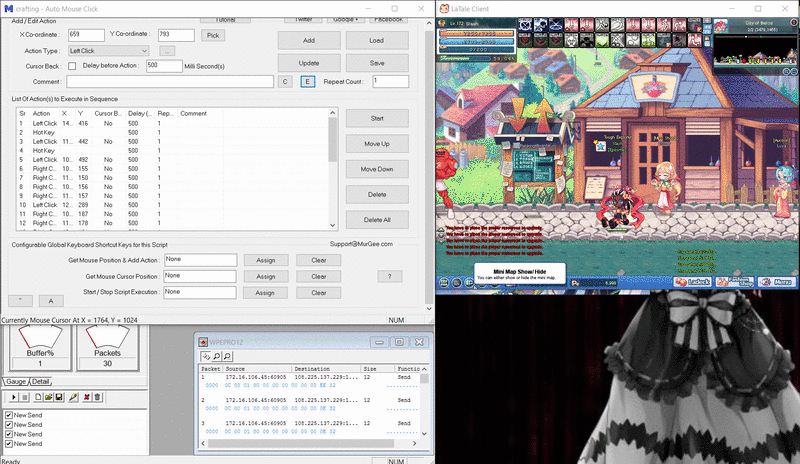
Task: Click WPEPRO12 packet list scroll-right arrow
Action: tap(414, 443)
